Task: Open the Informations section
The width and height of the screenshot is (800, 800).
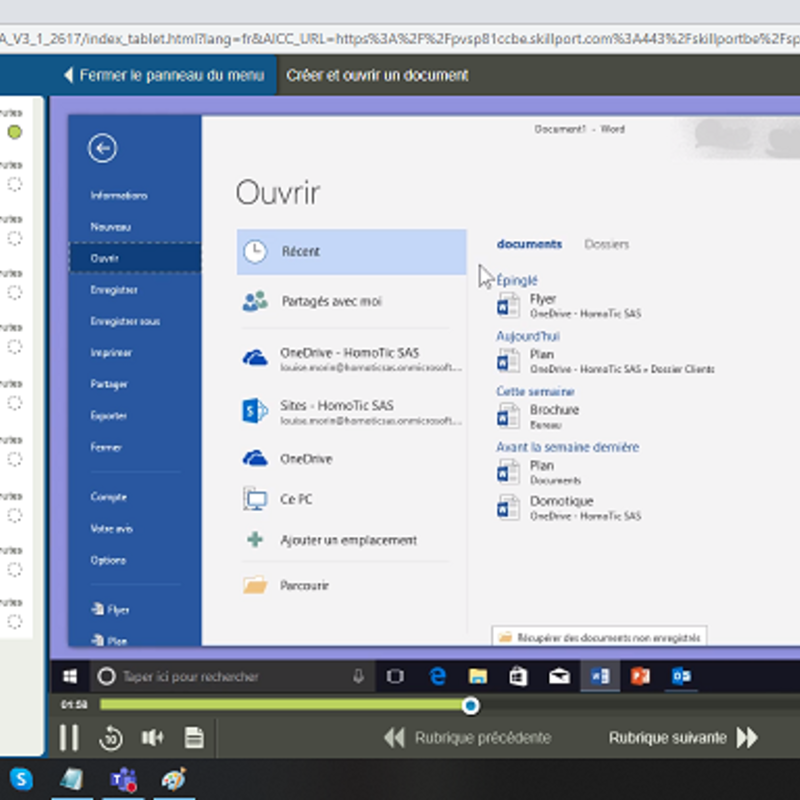Action: [x=119, y=195]
